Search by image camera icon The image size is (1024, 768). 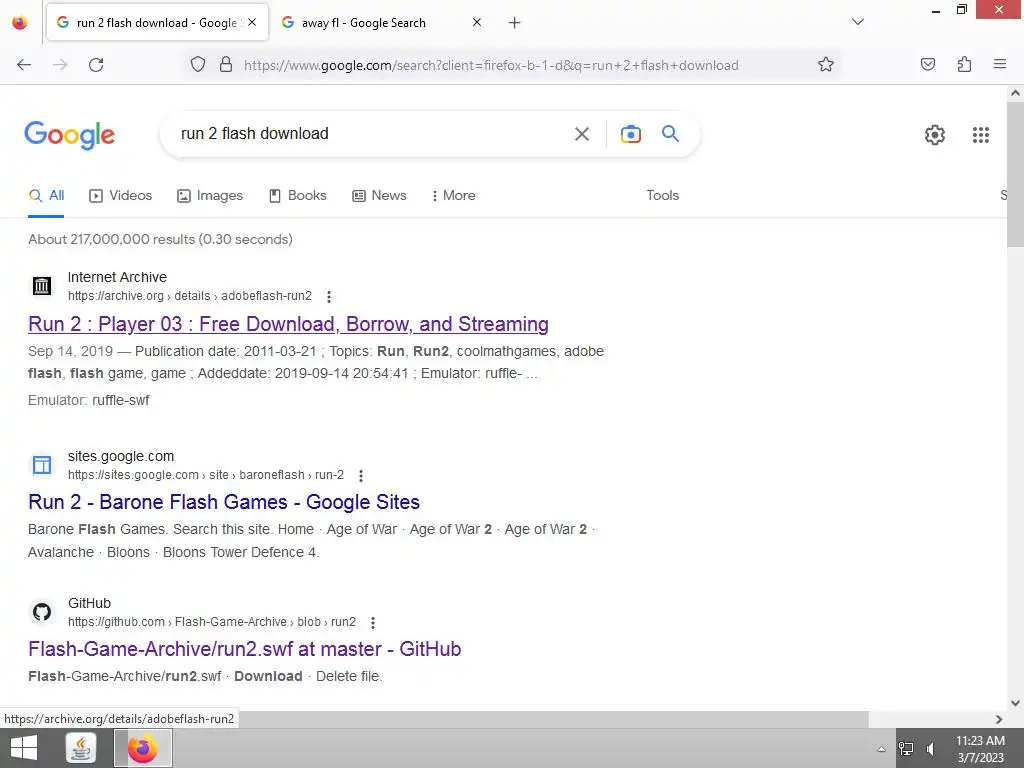(x=630, y=134)
